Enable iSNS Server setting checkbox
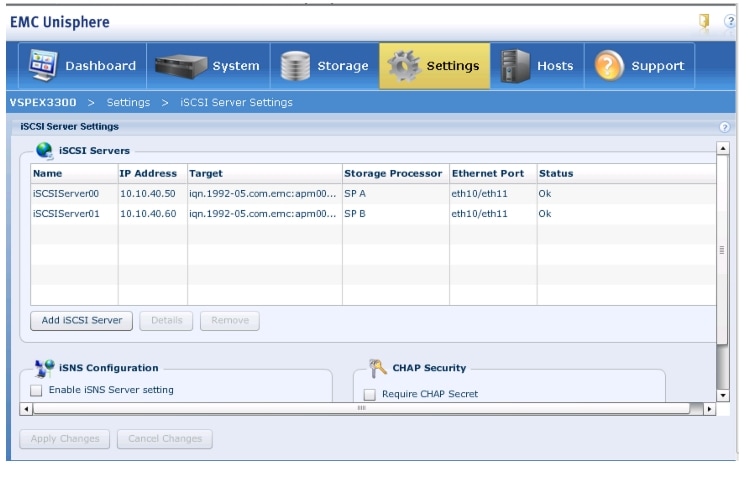Screen dimensions: 750x488 [x=36, y=390]
